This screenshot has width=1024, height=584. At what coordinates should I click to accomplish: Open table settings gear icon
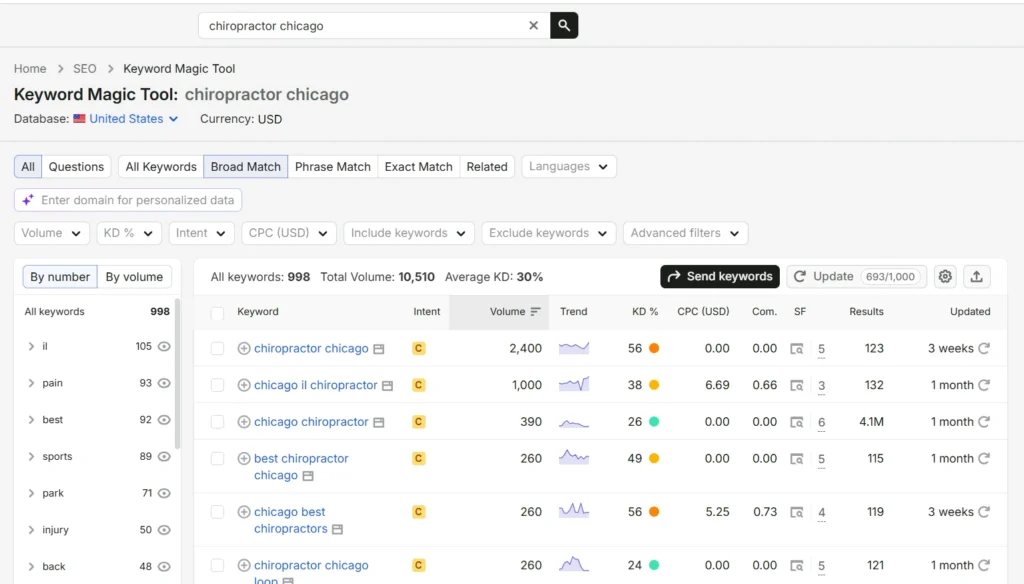(945, 276)
